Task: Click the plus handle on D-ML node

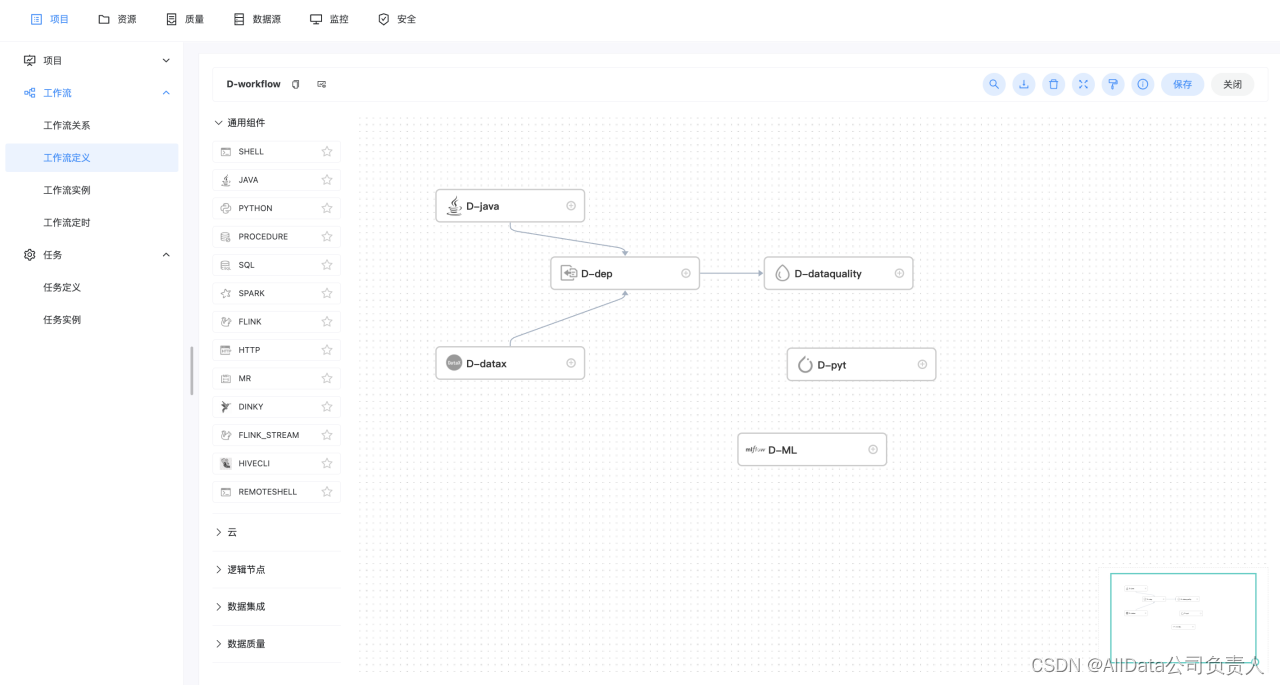Action: coord(873,450)
